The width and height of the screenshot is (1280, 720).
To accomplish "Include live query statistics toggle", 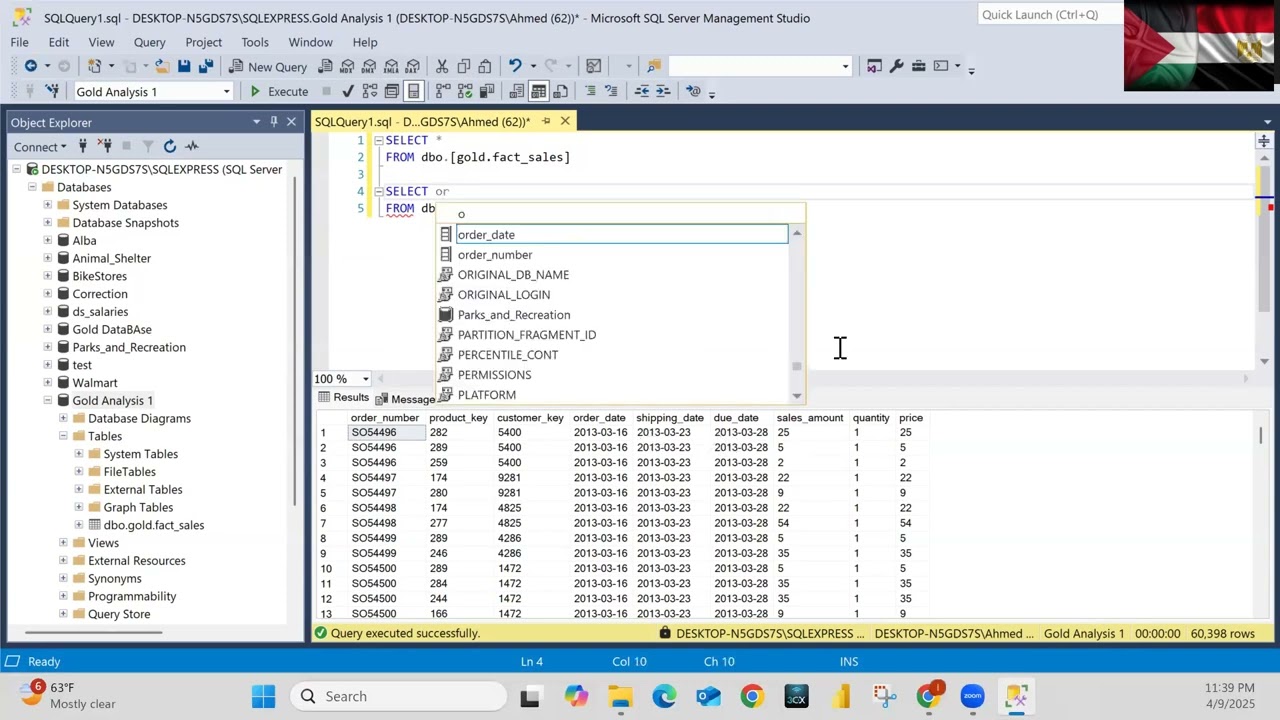I will tap(465, 91).
